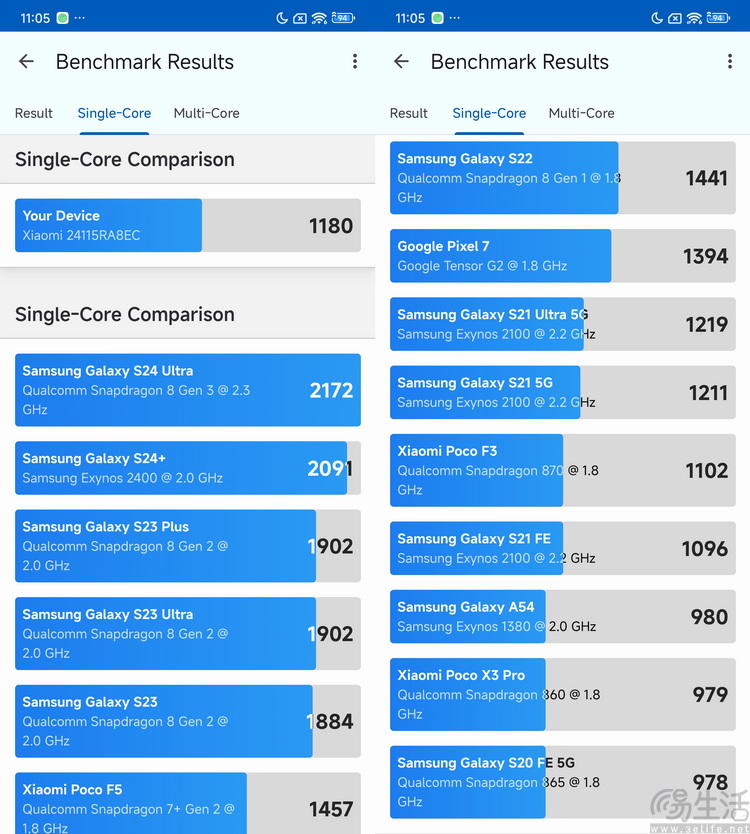Tap the moon do-not-disturb icon on left screen
This screenshot has height=834, width=750.
point(283,18)
